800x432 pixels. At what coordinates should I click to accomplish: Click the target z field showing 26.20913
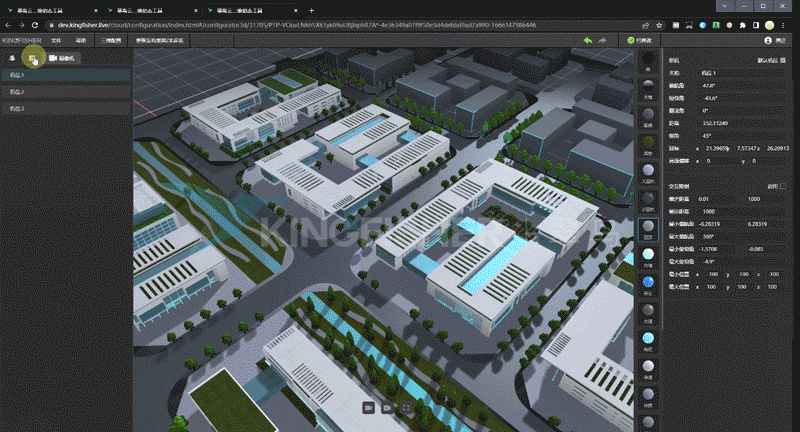(778, 148)
